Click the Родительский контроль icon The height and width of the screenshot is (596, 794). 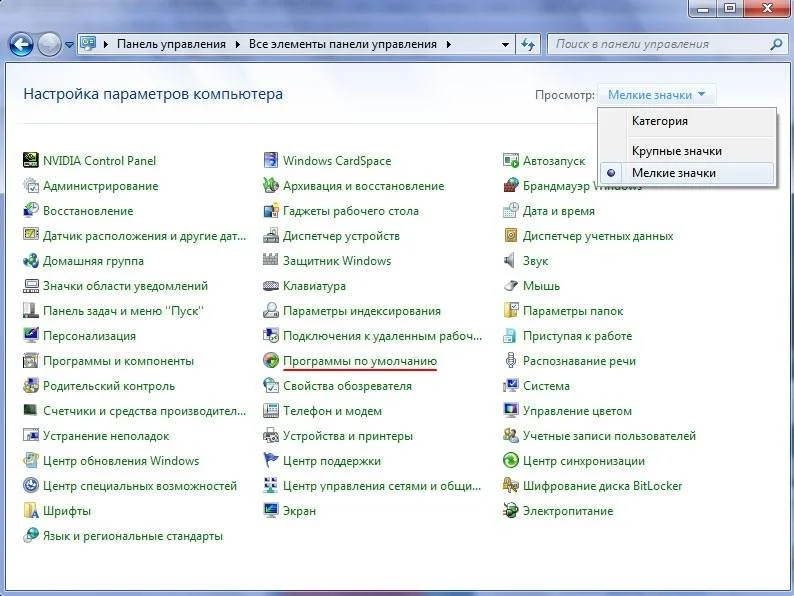[31, 385]
